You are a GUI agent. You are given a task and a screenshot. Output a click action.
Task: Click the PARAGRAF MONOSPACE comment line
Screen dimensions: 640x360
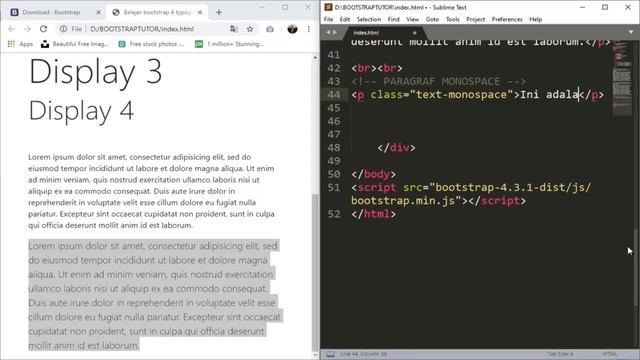click(x=439, y=81)
